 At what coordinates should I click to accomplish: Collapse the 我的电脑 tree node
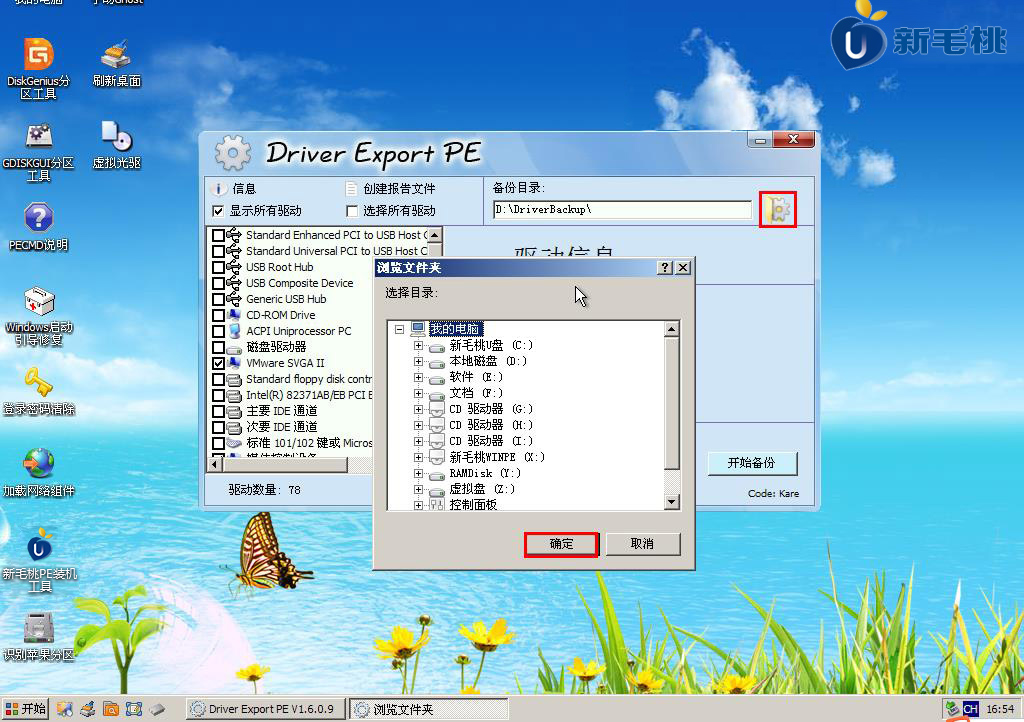(400, 330)
